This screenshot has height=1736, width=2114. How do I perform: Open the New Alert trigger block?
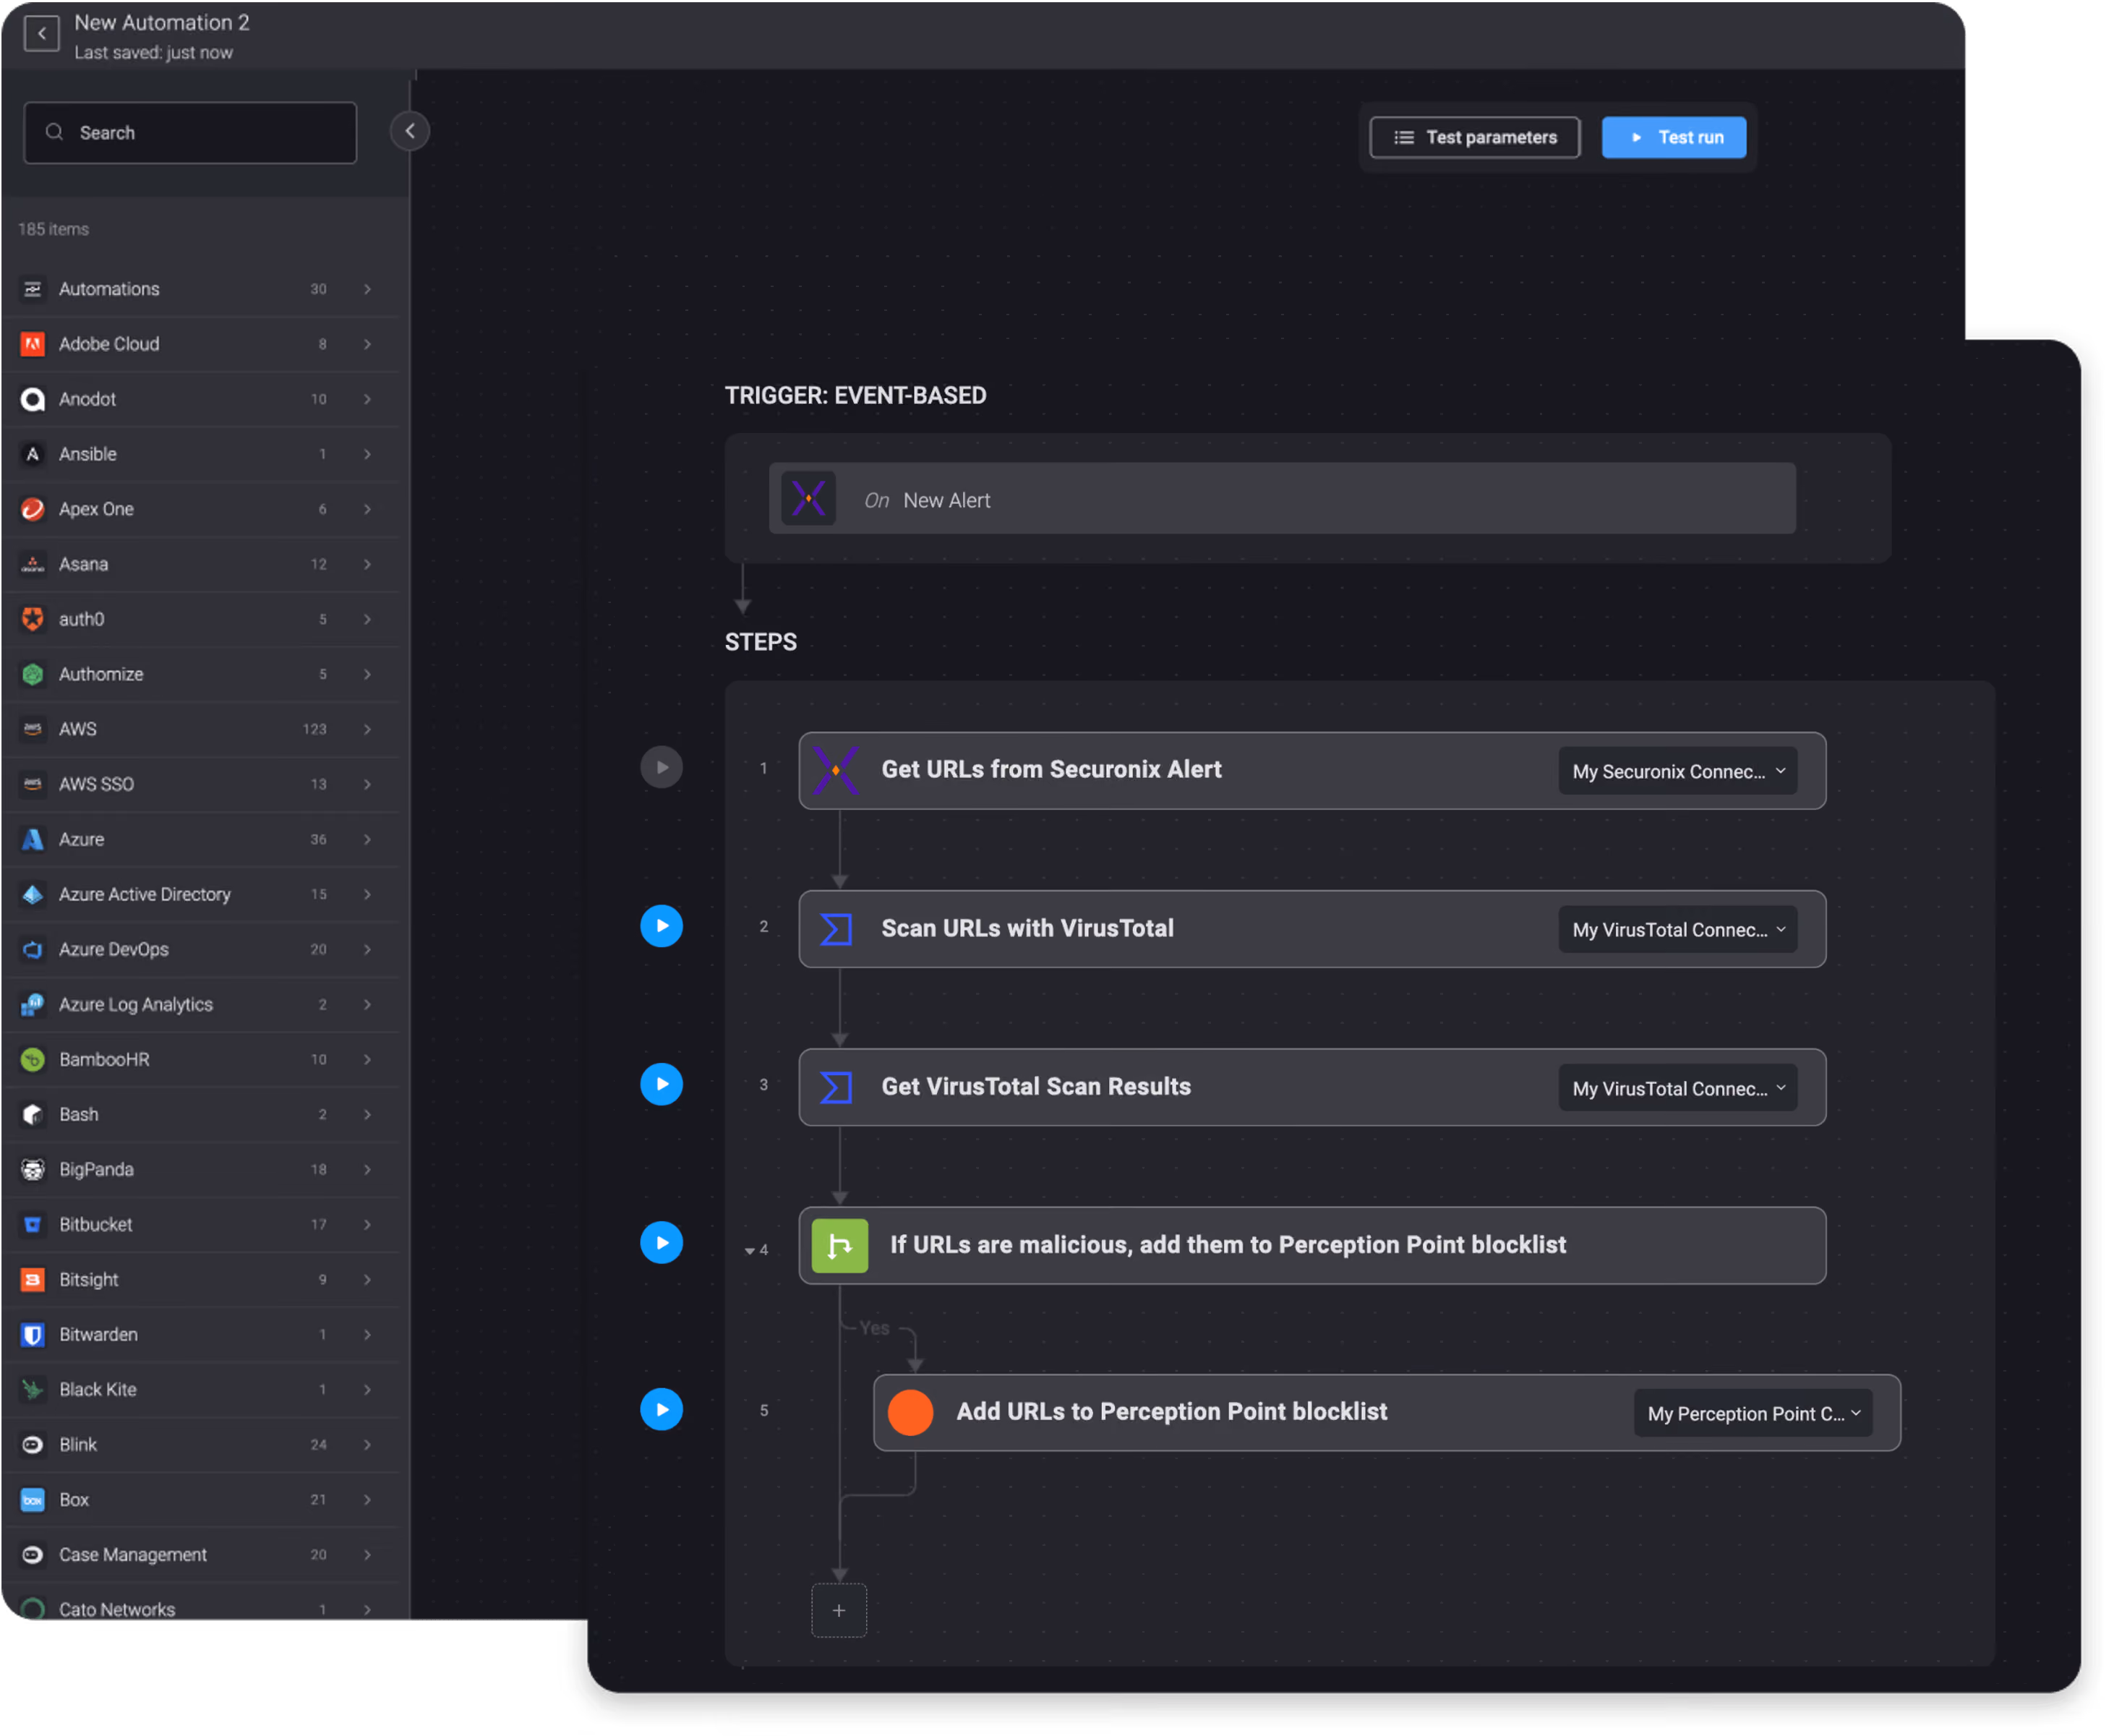[x=1283, y=499]
